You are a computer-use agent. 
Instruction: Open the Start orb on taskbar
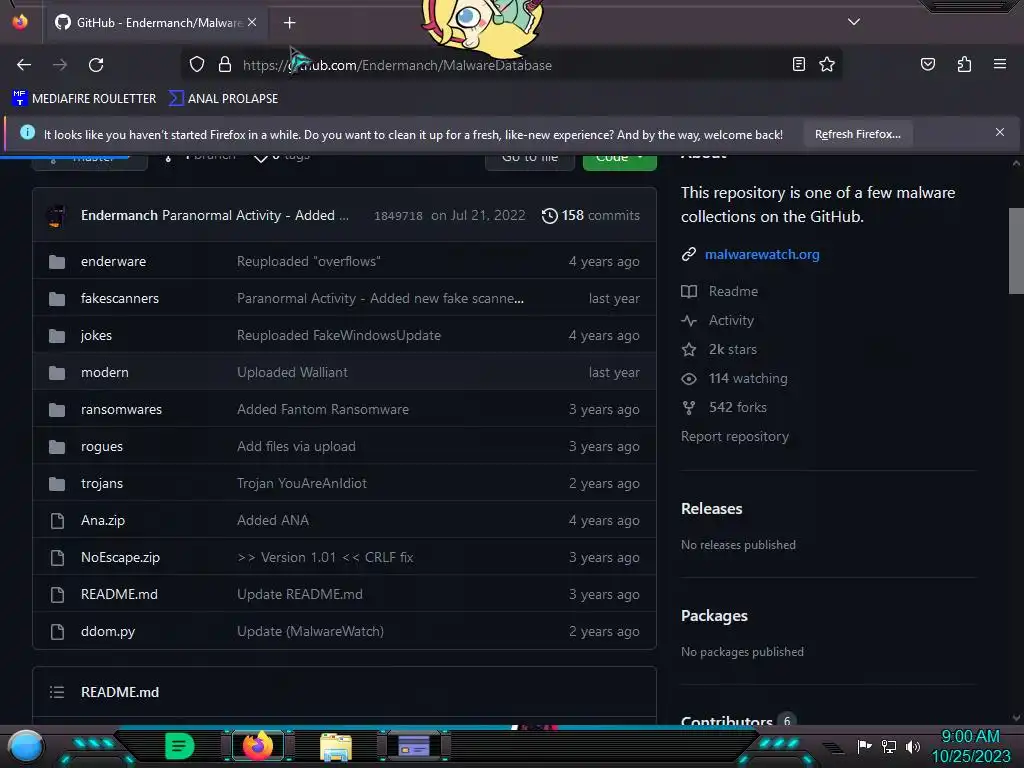click(26, 746)
